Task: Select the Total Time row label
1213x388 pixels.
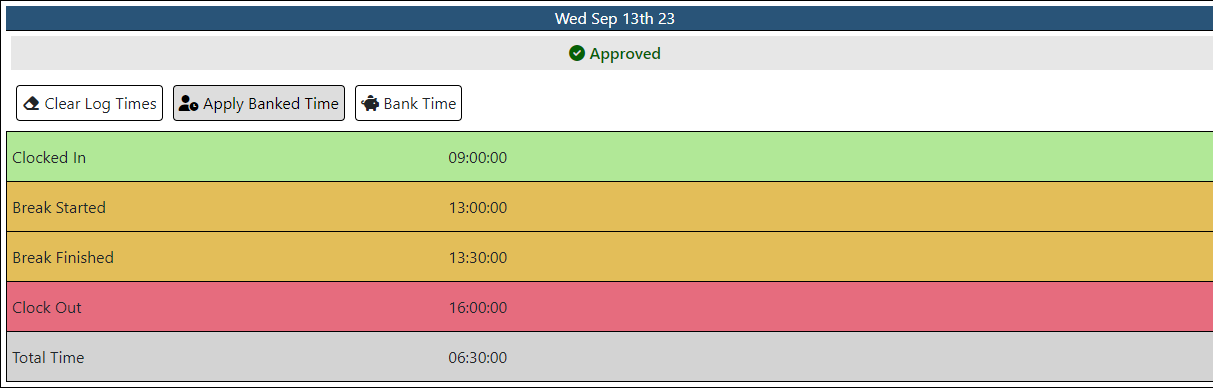Action: (x=48, y=358)
